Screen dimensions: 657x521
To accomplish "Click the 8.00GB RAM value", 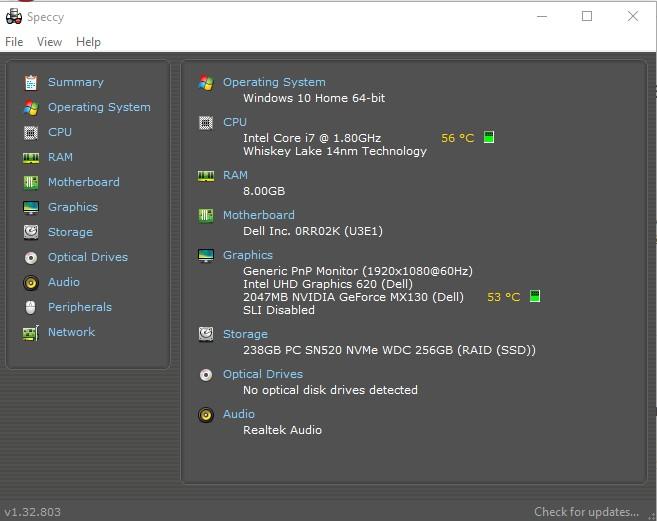I will click(x=264, y=191).
